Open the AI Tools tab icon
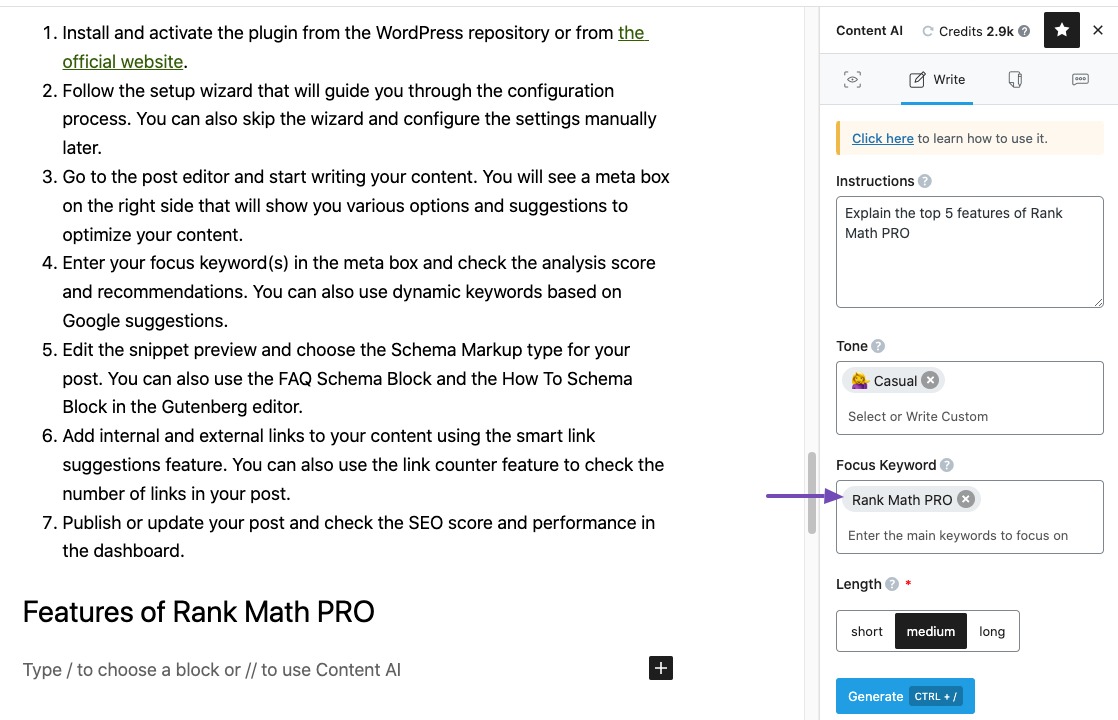 [1015, 79]
